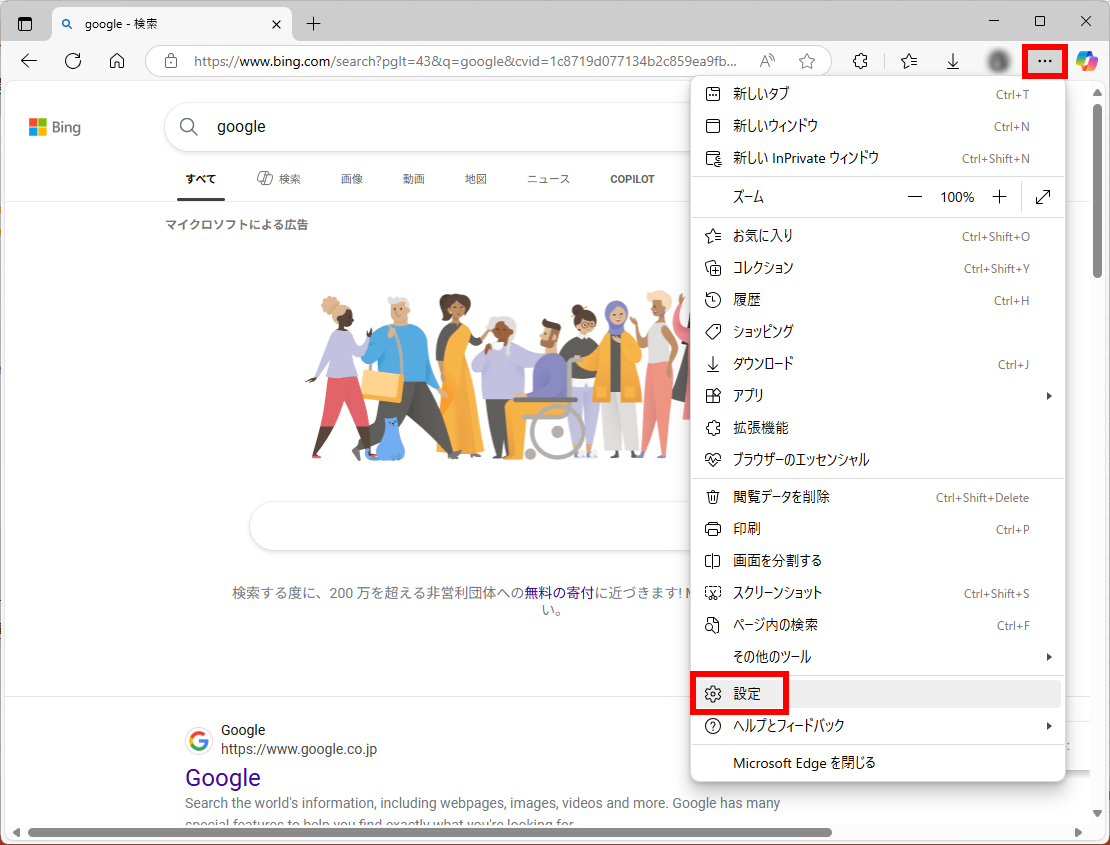This screenshot has height=845, width=1110.
Task: View site information lock icon
Action: point(171,61)
